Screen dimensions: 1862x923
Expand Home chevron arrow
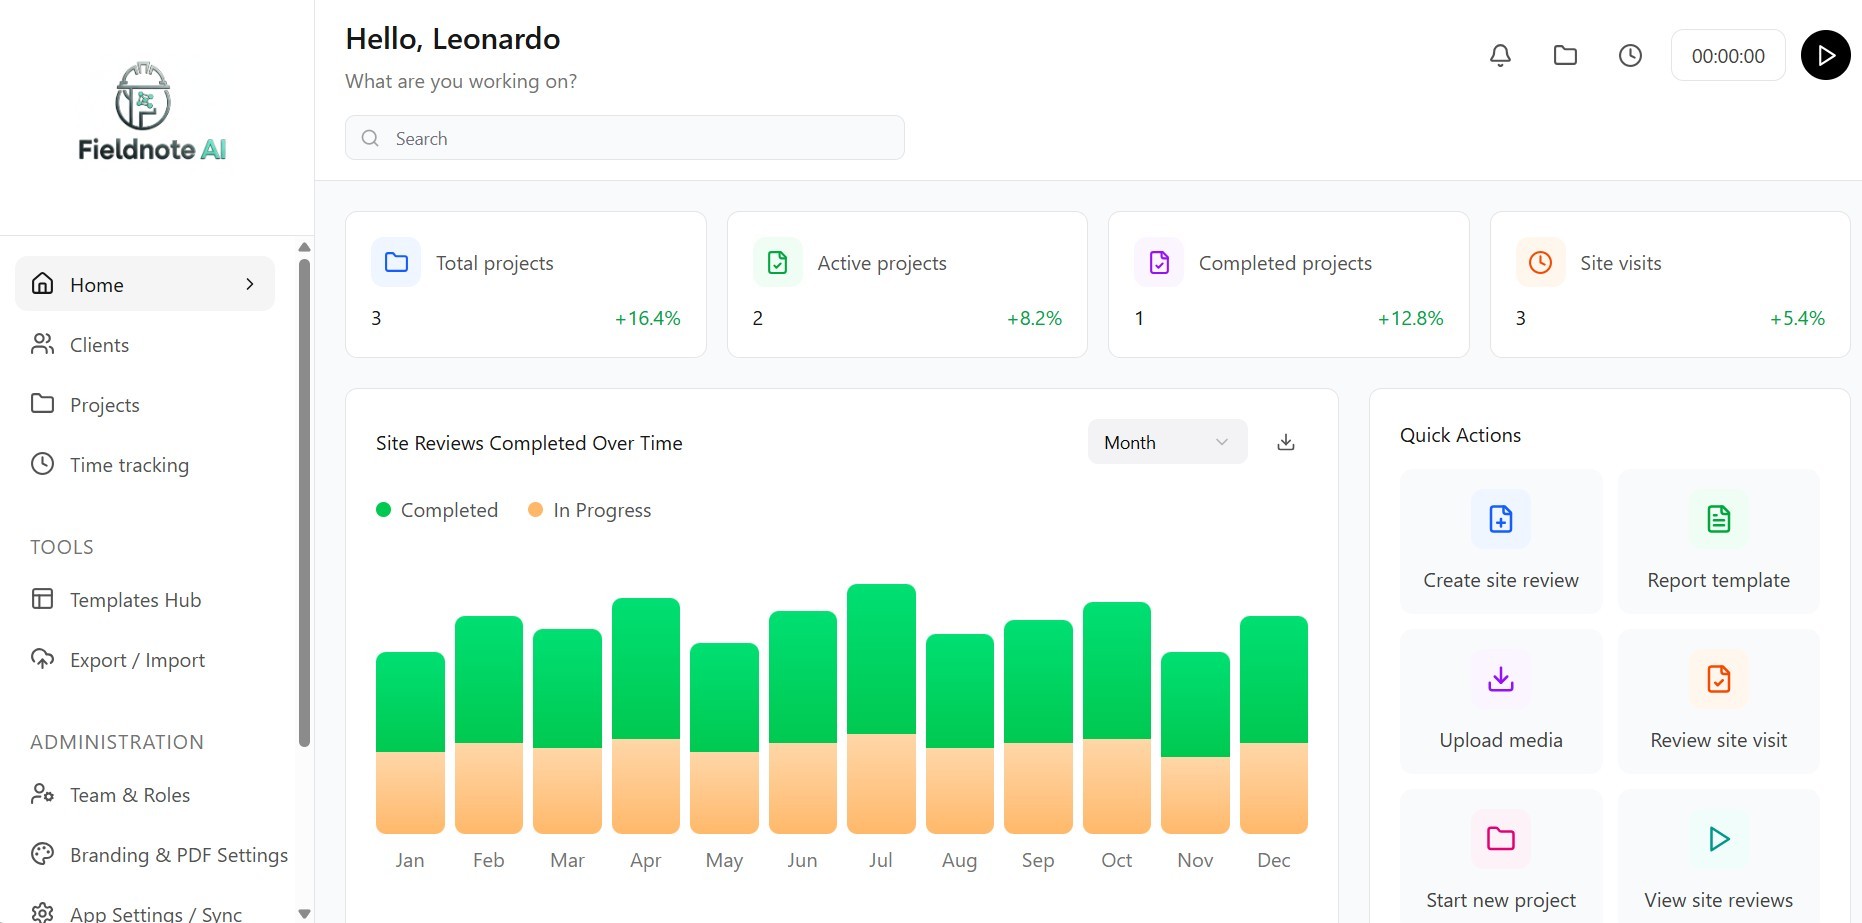pos(250,284)
